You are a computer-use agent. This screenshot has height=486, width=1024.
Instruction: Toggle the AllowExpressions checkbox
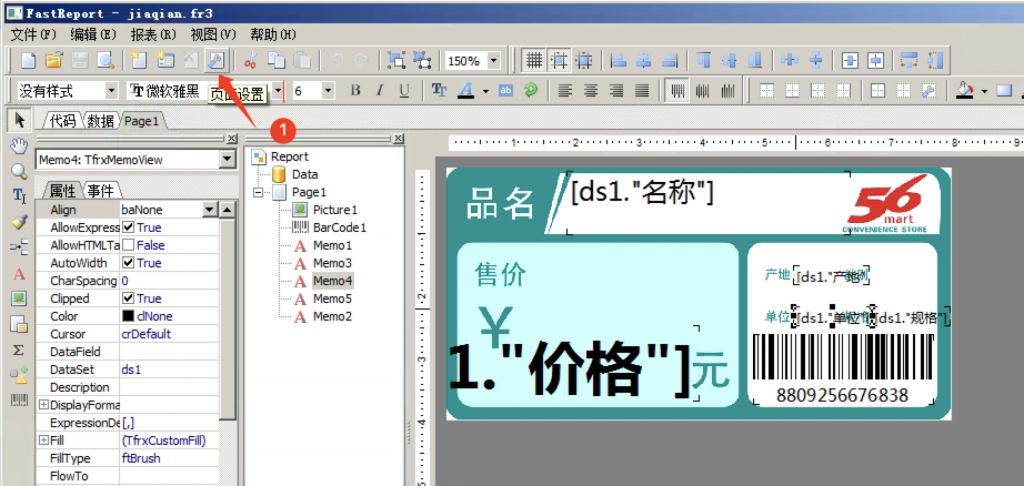point(128,228)
